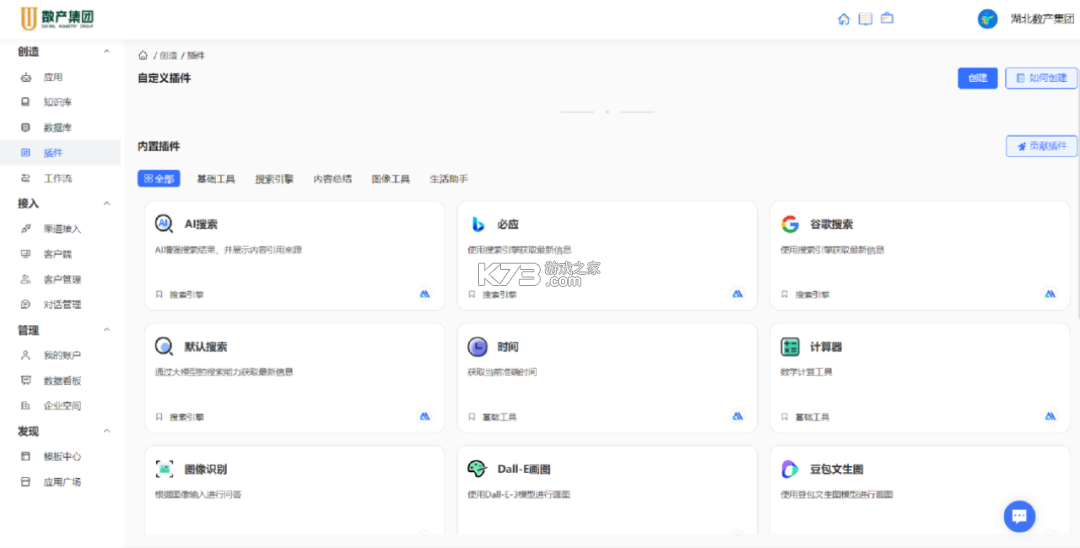Image resolution: width=1080 pixels, height=548 pixels.
Task: Click the AI搜索 magnifier icon
Action: (164, 224)
